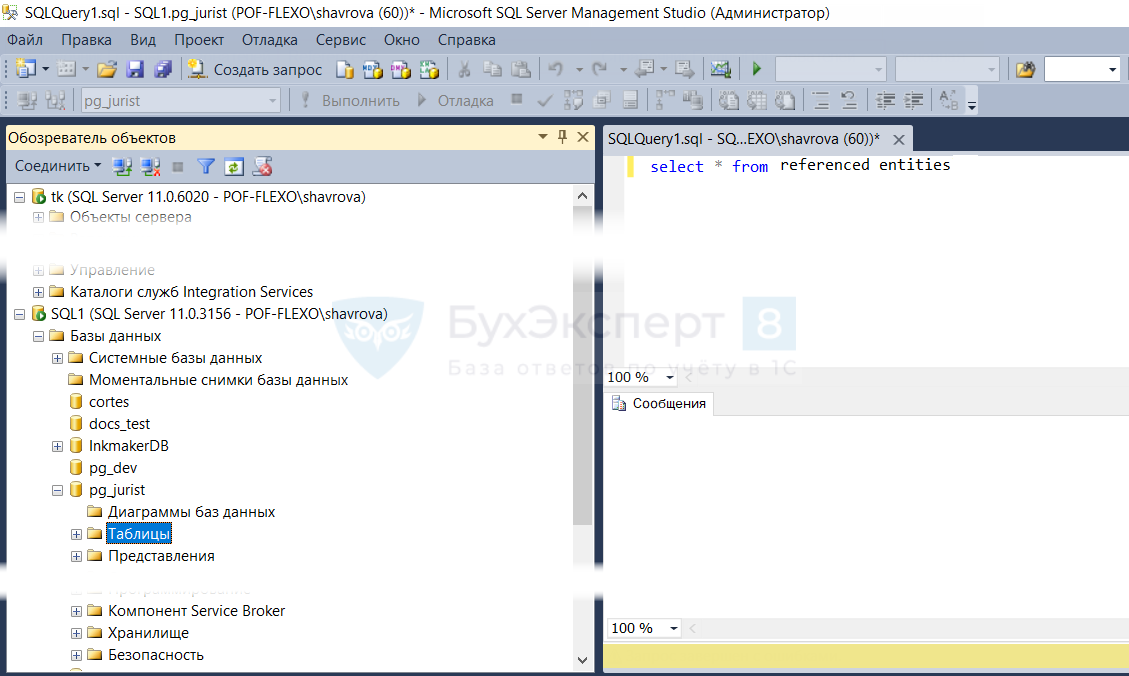
Task: Expand the Таблицы folder
Action: point(76,534)
